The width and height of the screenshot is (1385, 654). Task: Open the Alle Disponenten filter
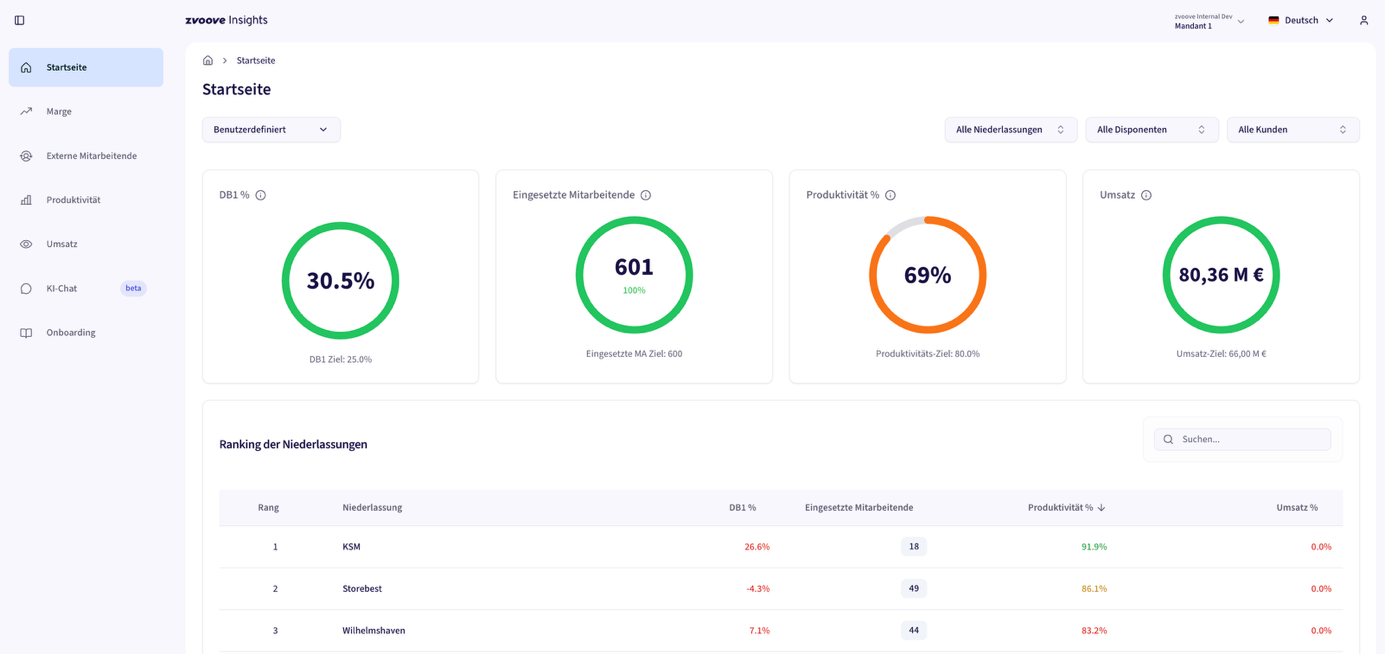(x=1151, y=130)
